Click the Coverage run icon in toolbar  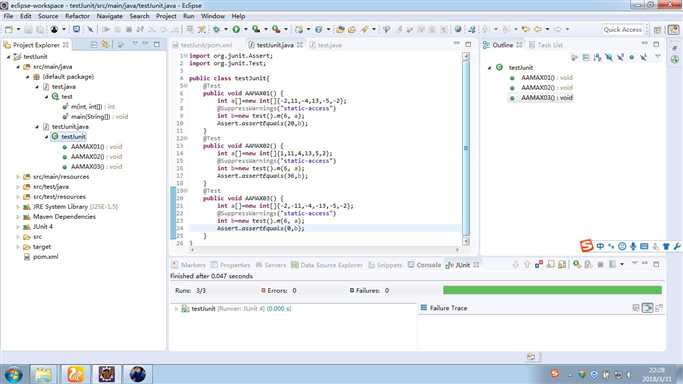(x=256, y=29)
